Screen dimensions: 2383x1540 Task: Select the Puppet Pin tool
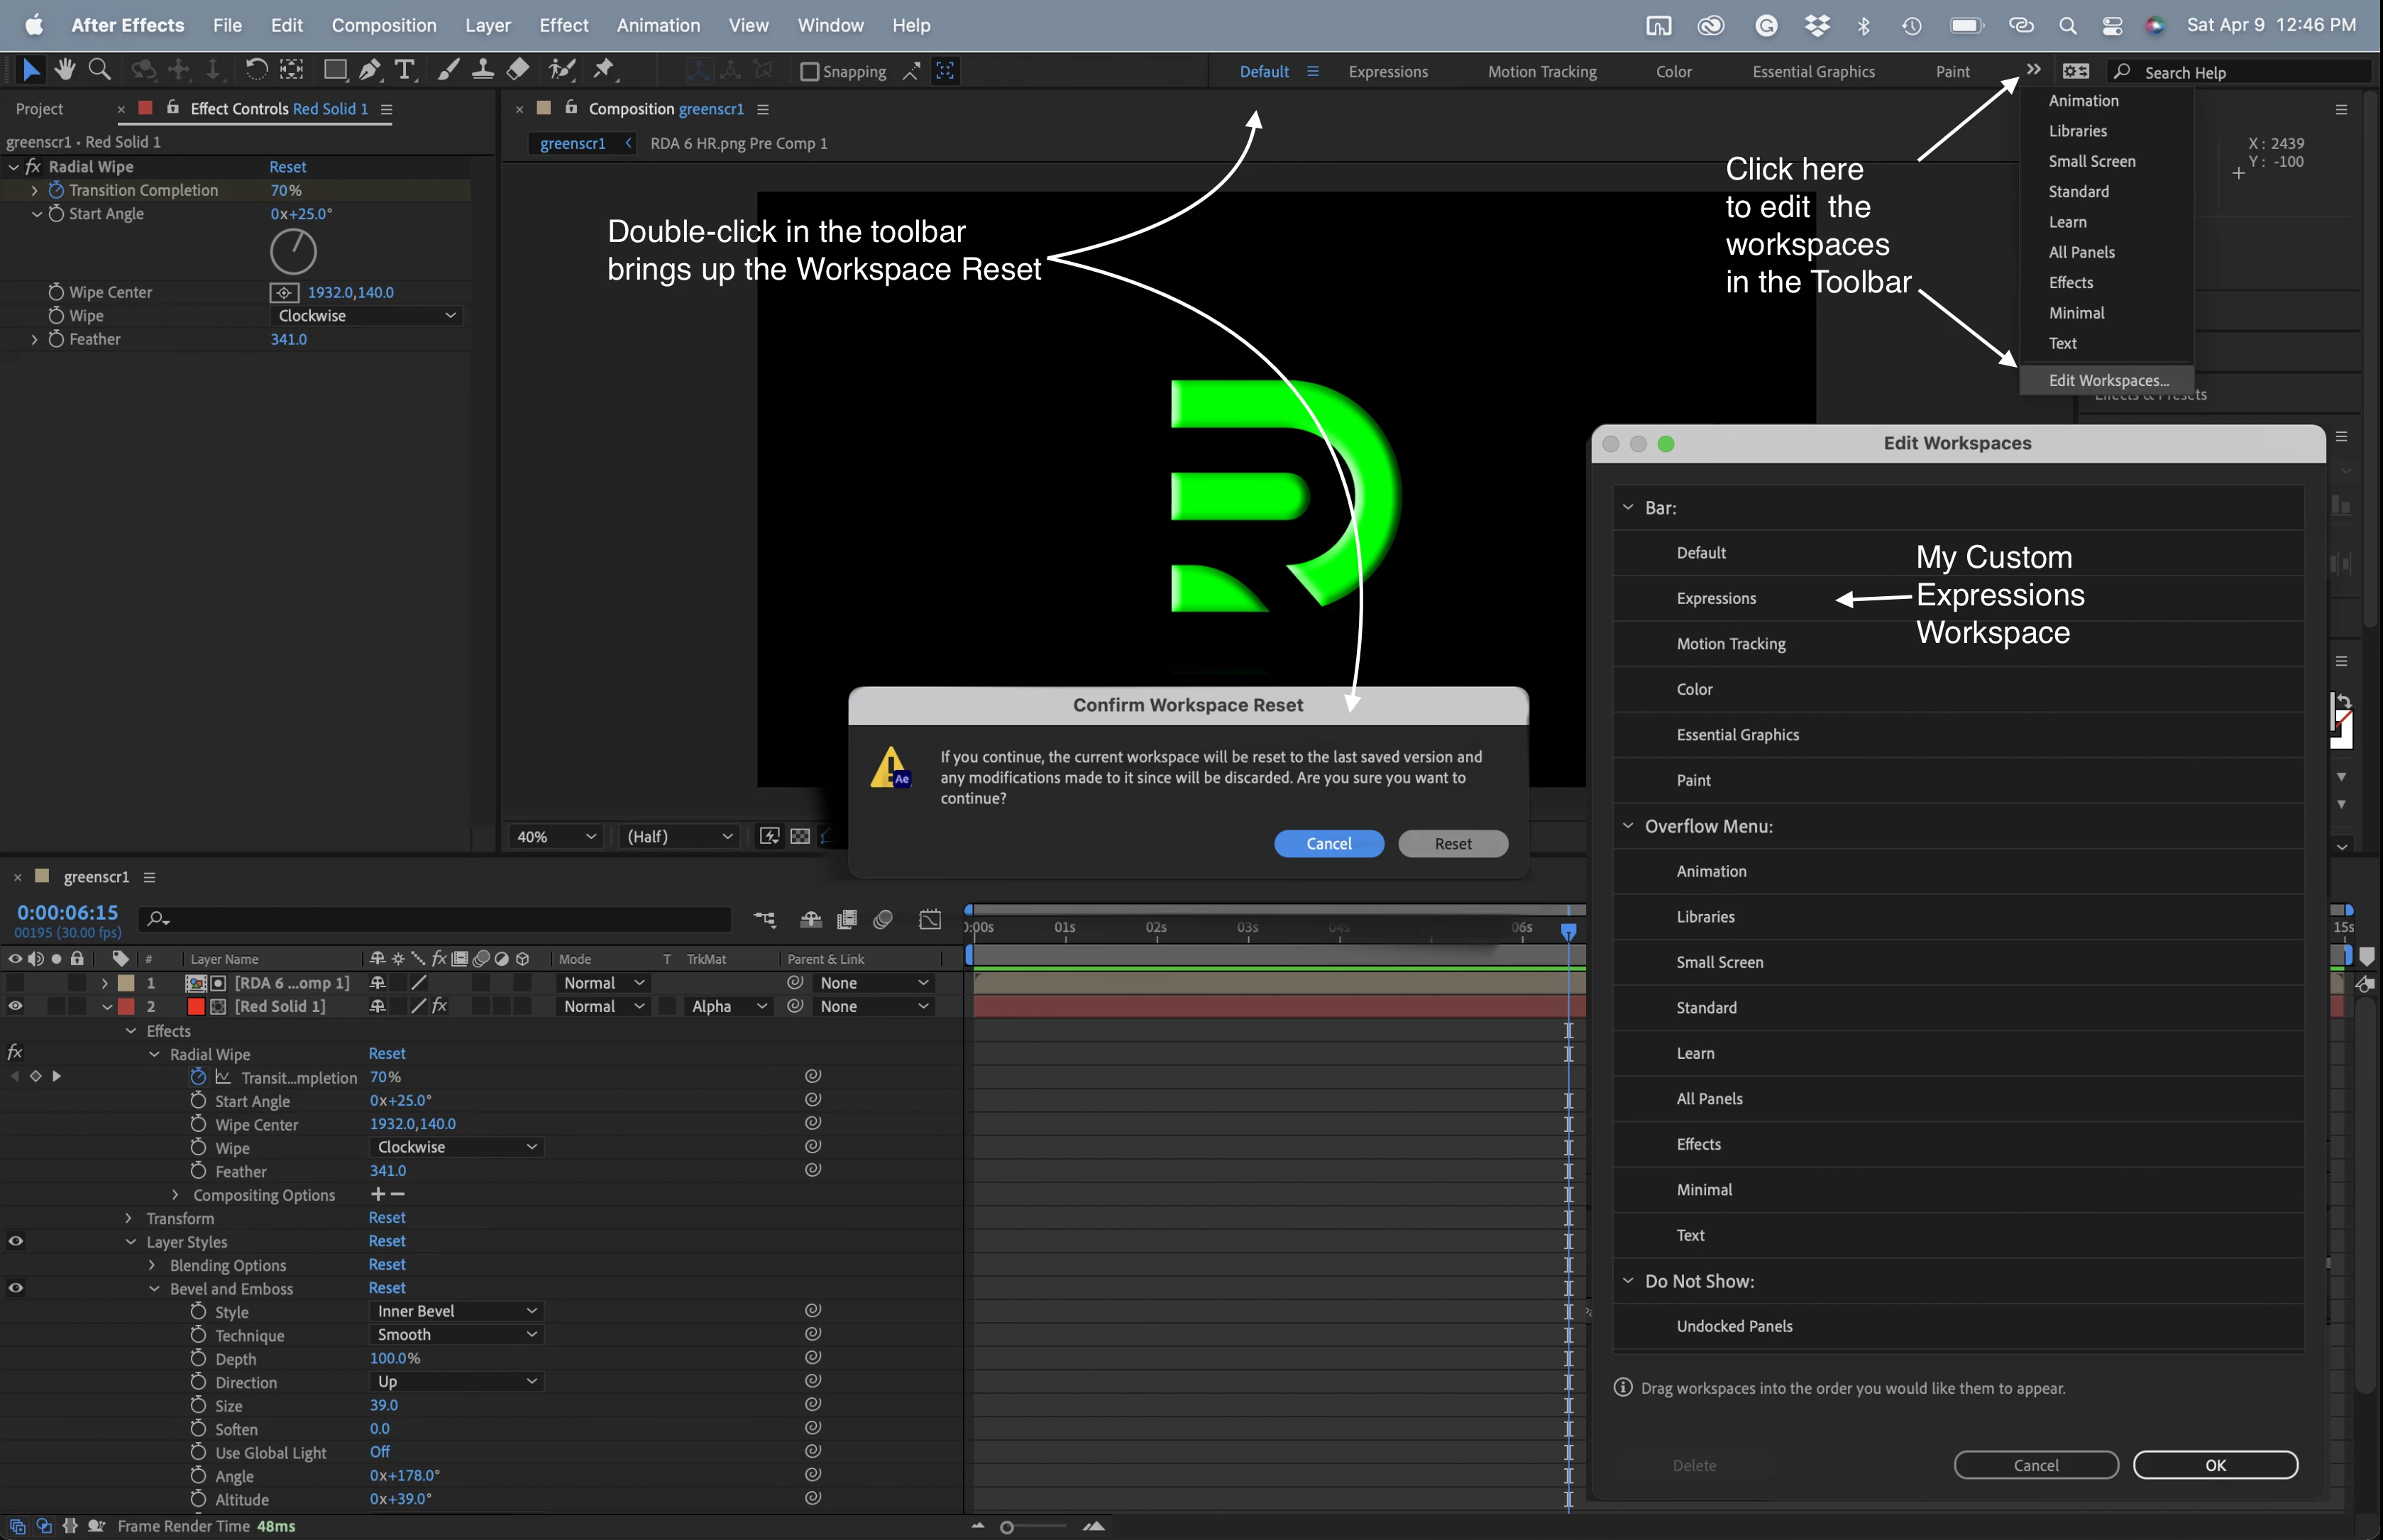click(x=603, y=69)
